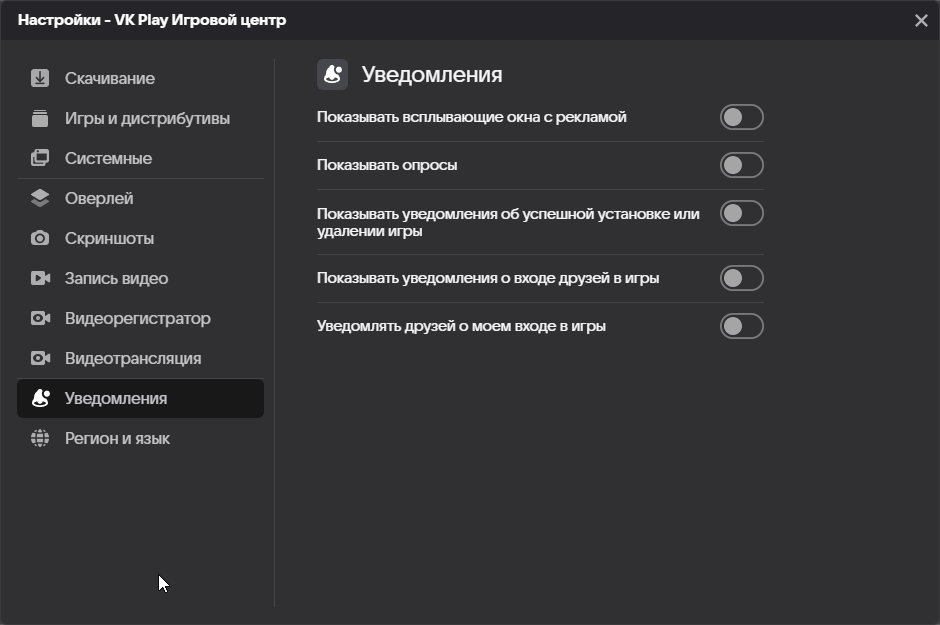
Task: Click the recorder icon beside Видеорегистратор
Action: (40, 318)
